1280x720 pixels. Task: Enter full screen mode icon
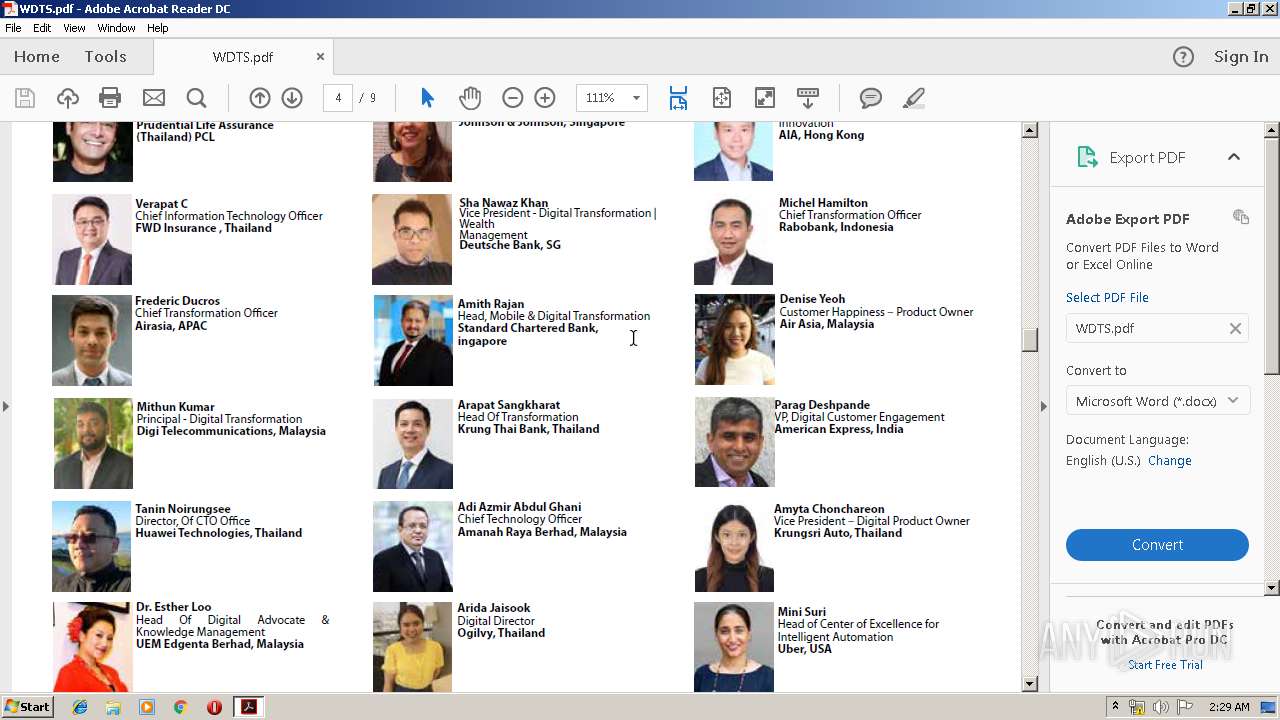click(765, 98)
